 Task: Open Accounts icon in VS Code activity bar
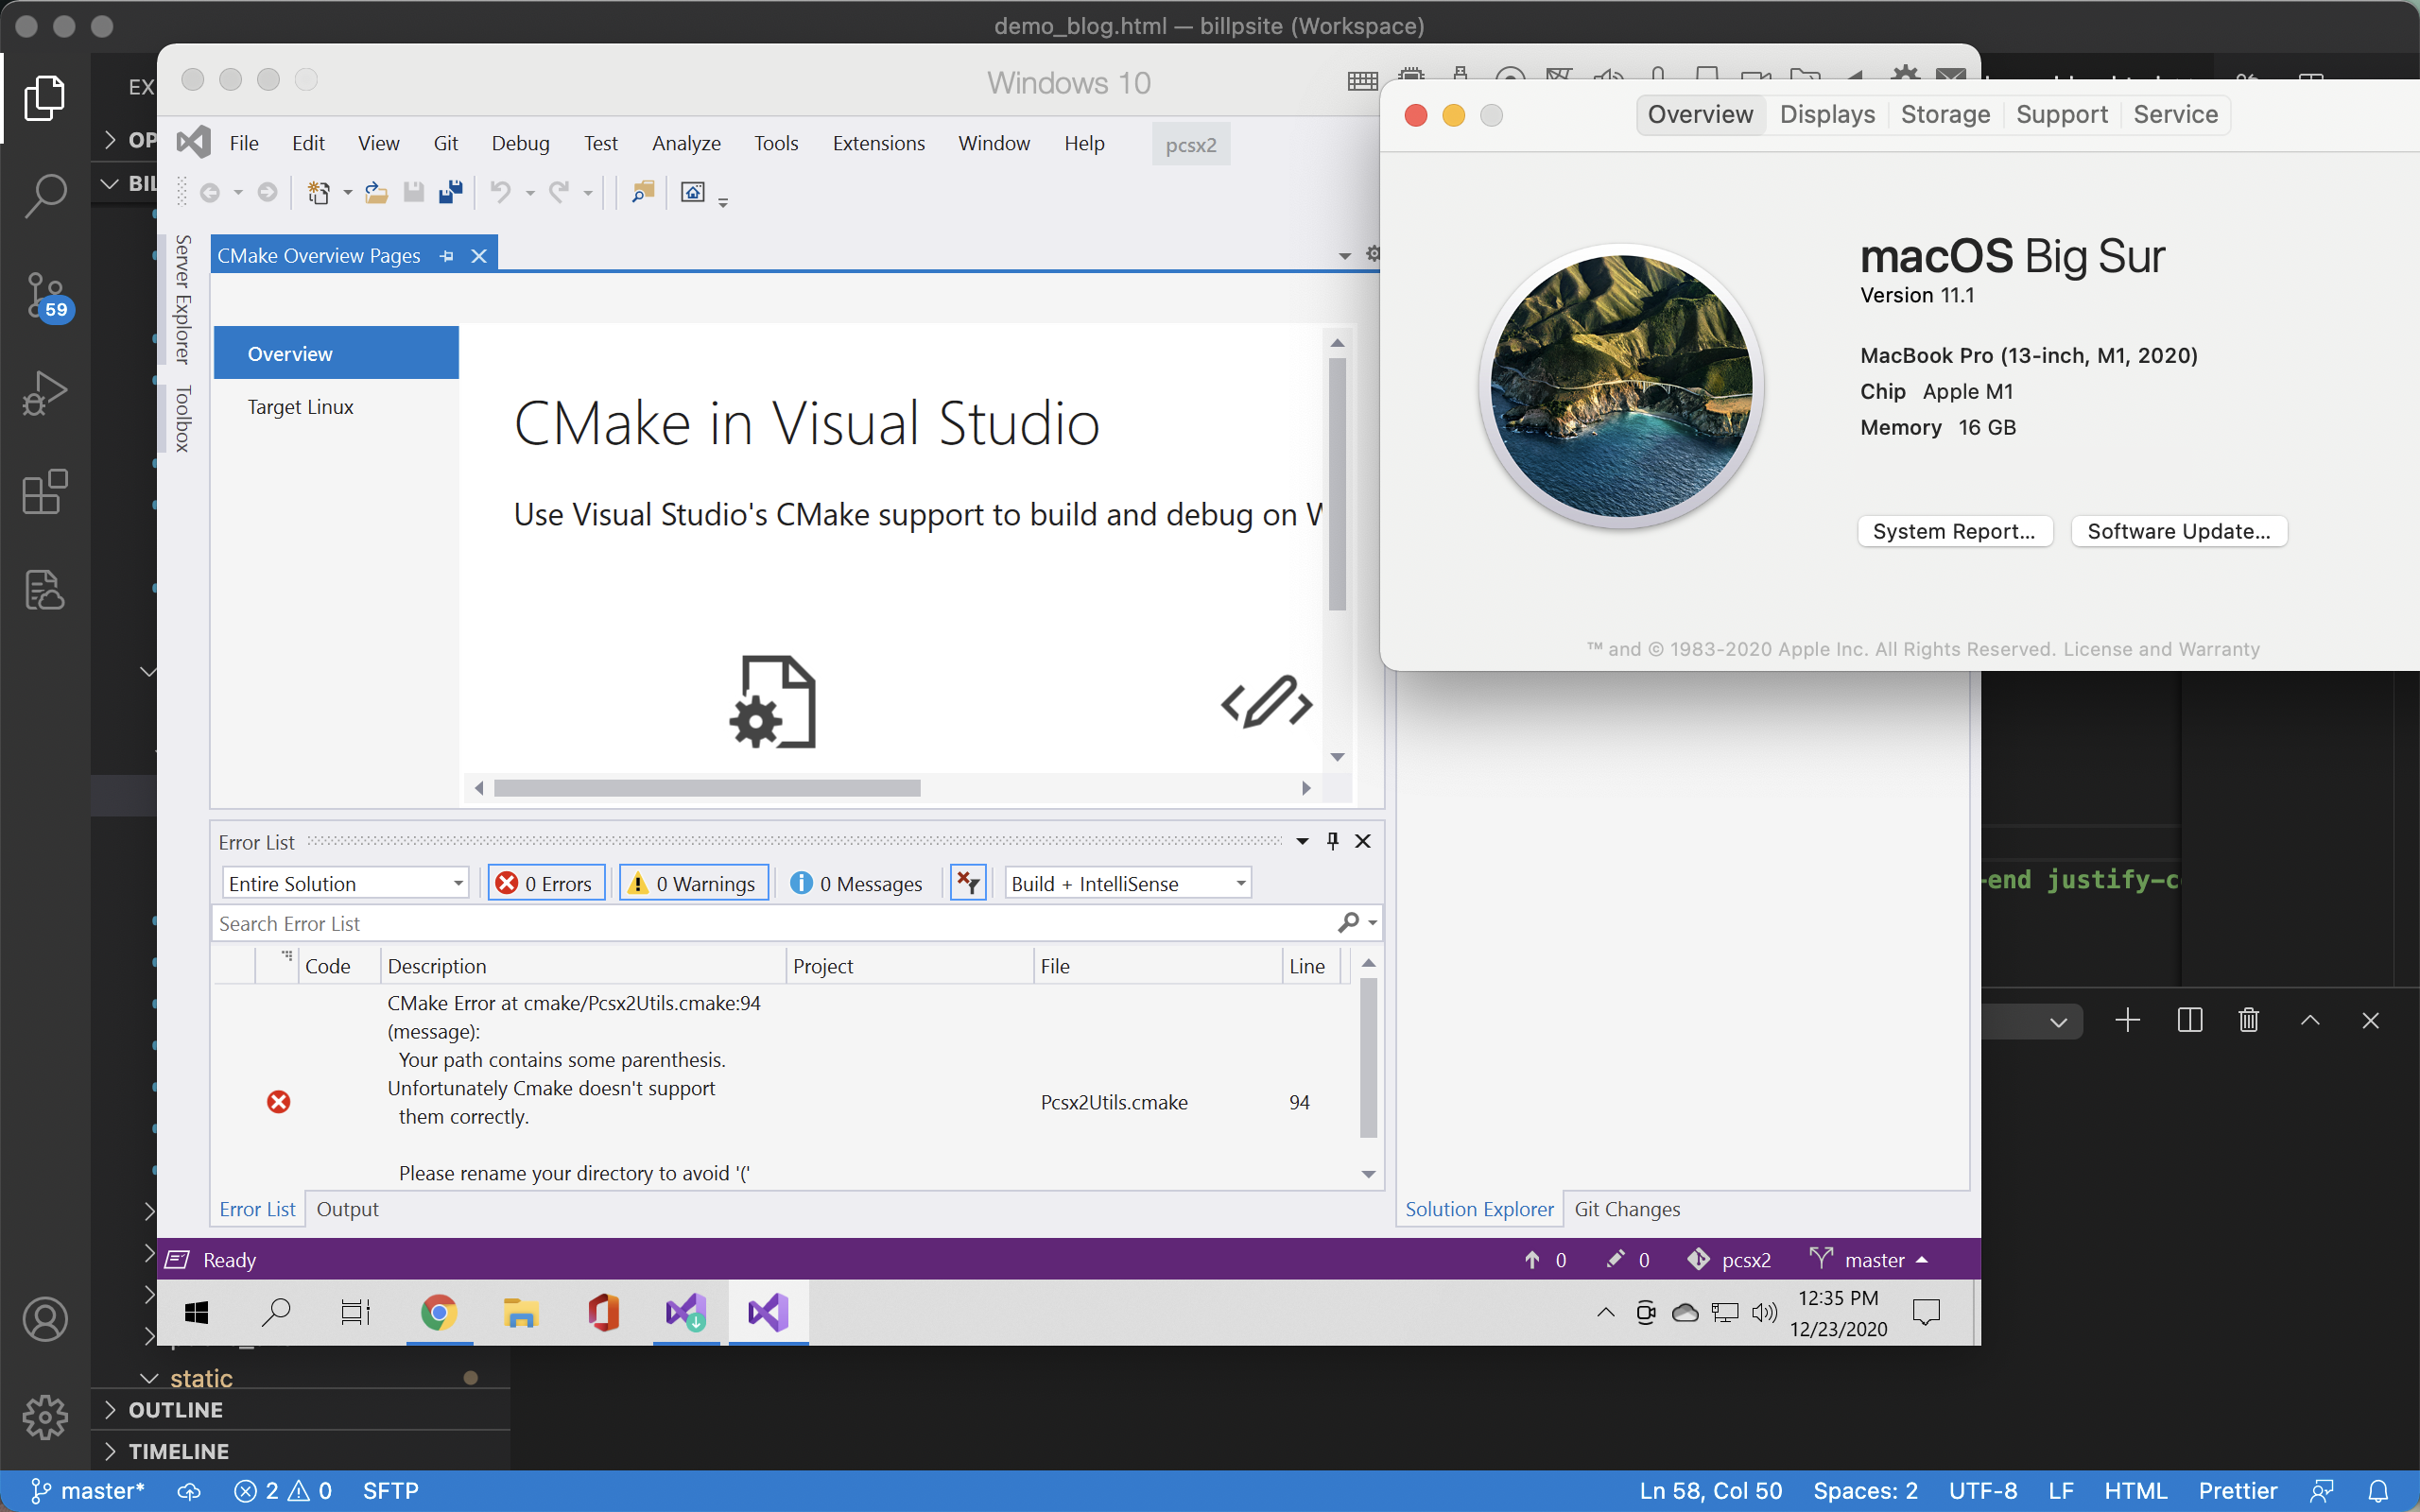(x=45, y=1319)
